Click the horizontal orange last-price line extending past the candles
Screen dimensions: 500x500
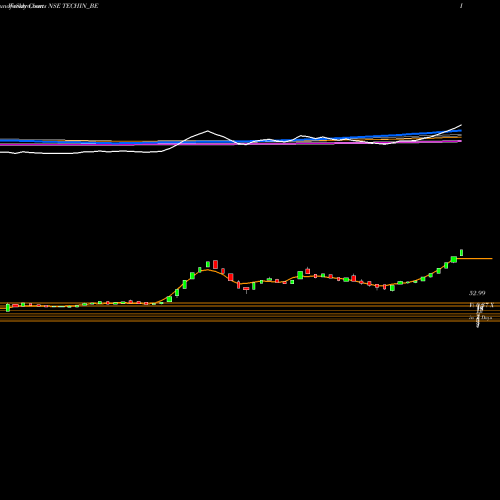coord(475,259)
